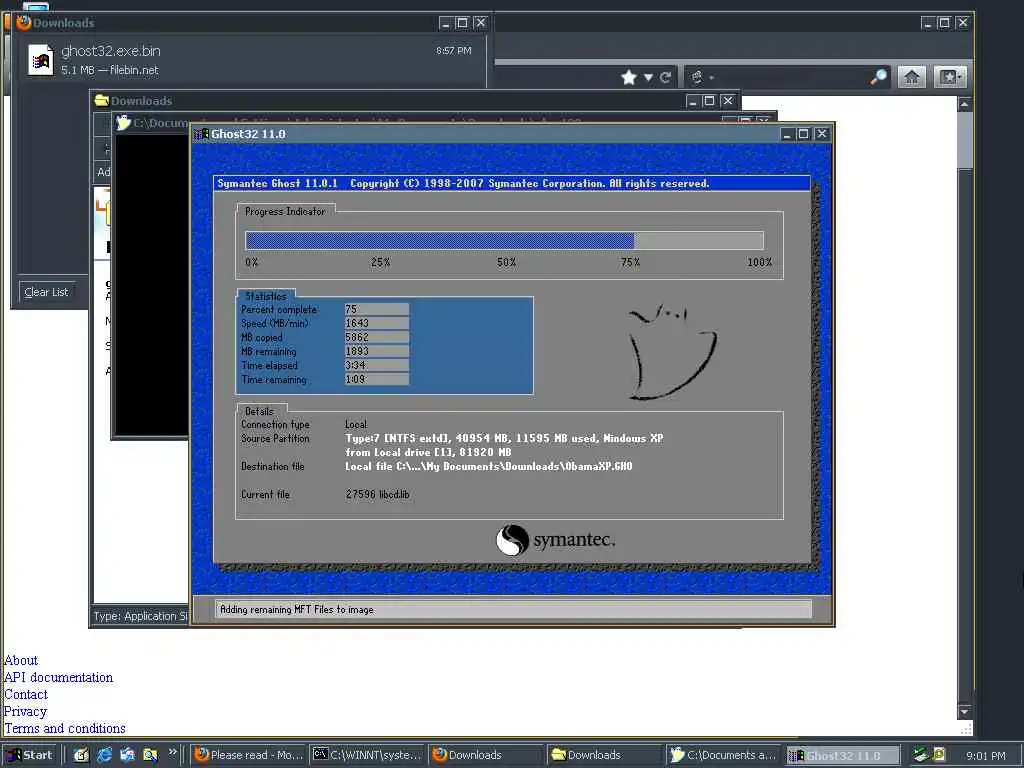Click the network tray icon
Image resolution: width=1024 pixels, height=768 pixels.
(x=921, y=755)
